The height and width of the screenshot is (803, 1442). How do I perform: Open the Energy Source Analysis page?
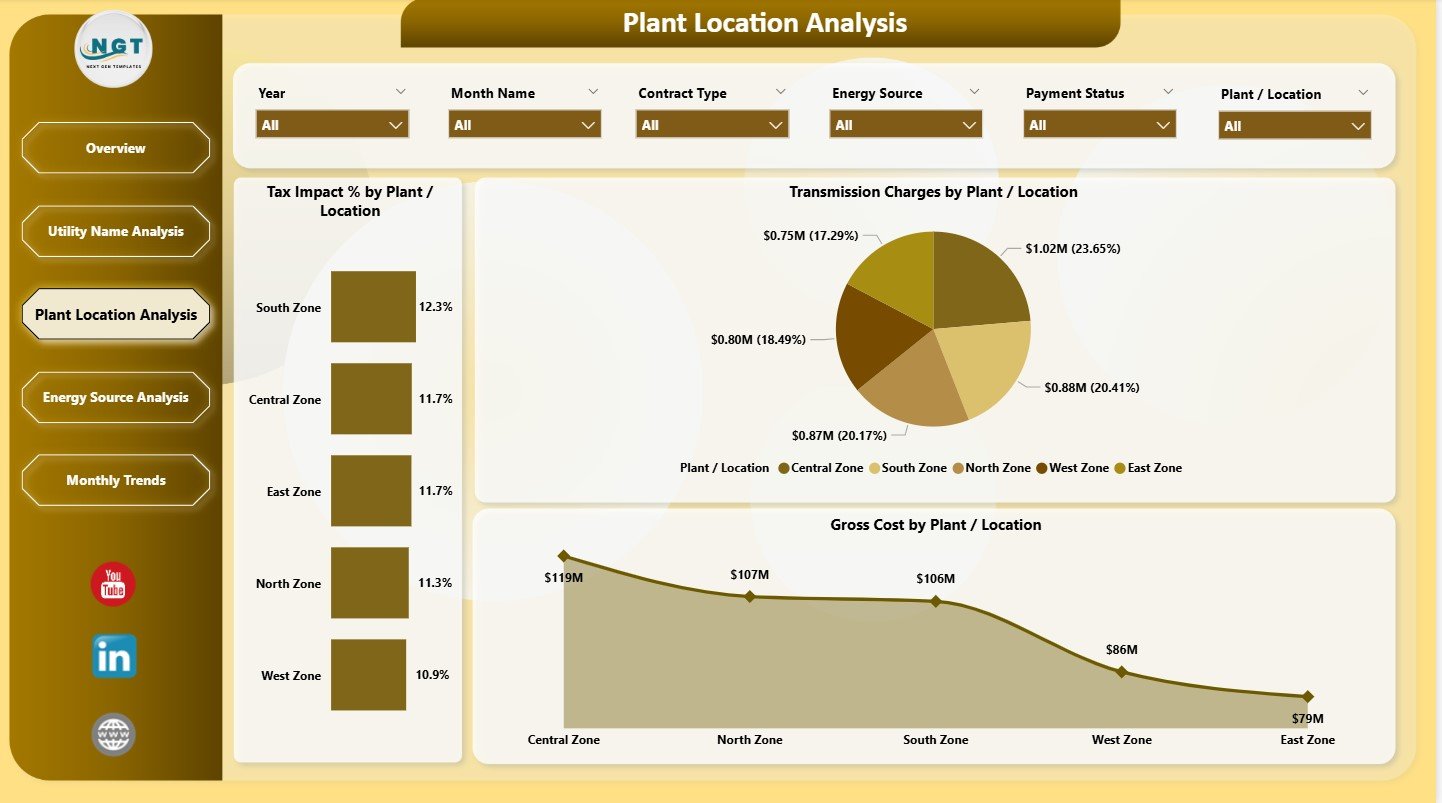pos(115,397)
